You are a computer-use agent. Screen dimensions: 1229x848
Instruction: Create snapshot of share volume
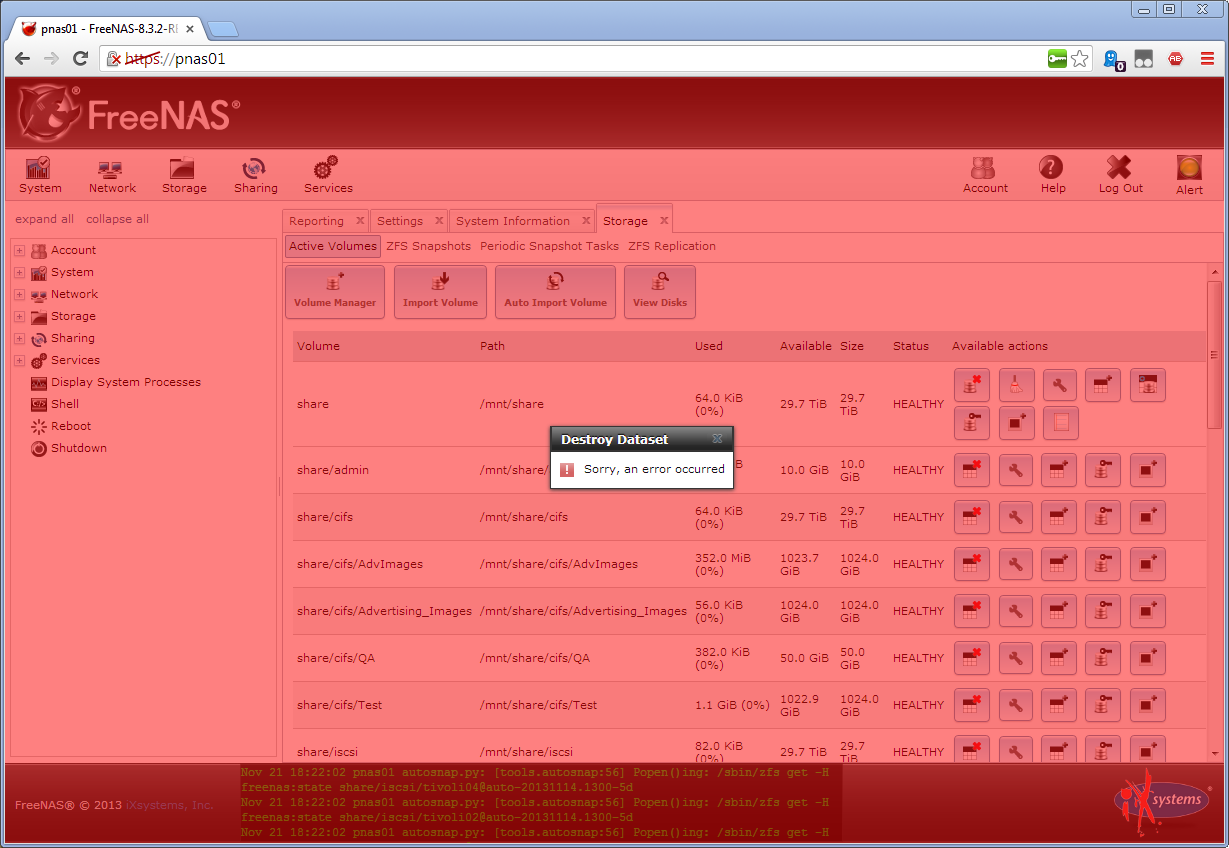coord(1016,423)
